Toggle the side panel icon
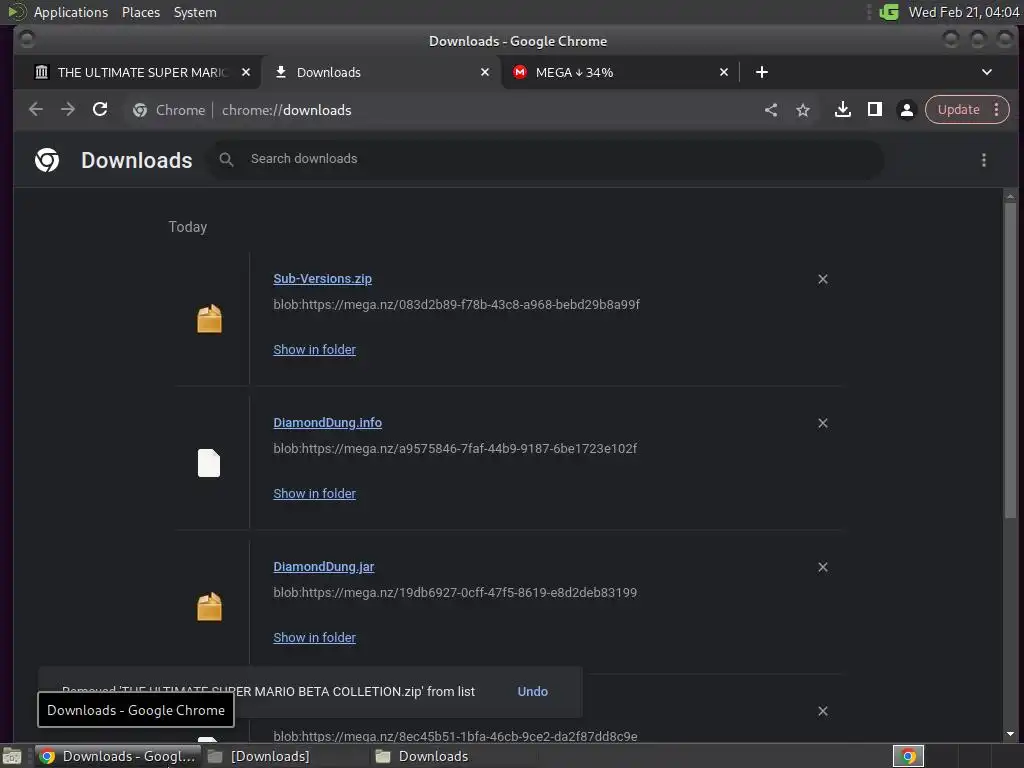Image resolution: width=1024 pixels, height=768 pixels. click(x=874, y=110)
